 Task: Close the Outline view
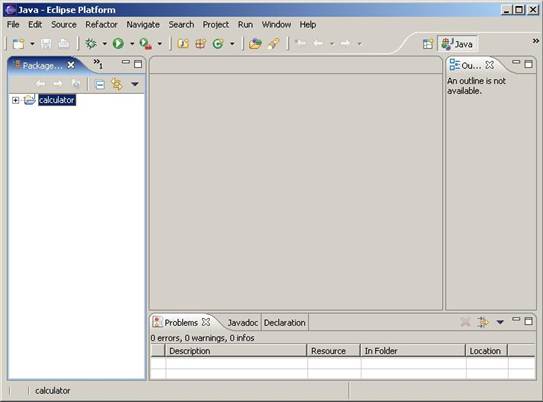tap(490, 65)
